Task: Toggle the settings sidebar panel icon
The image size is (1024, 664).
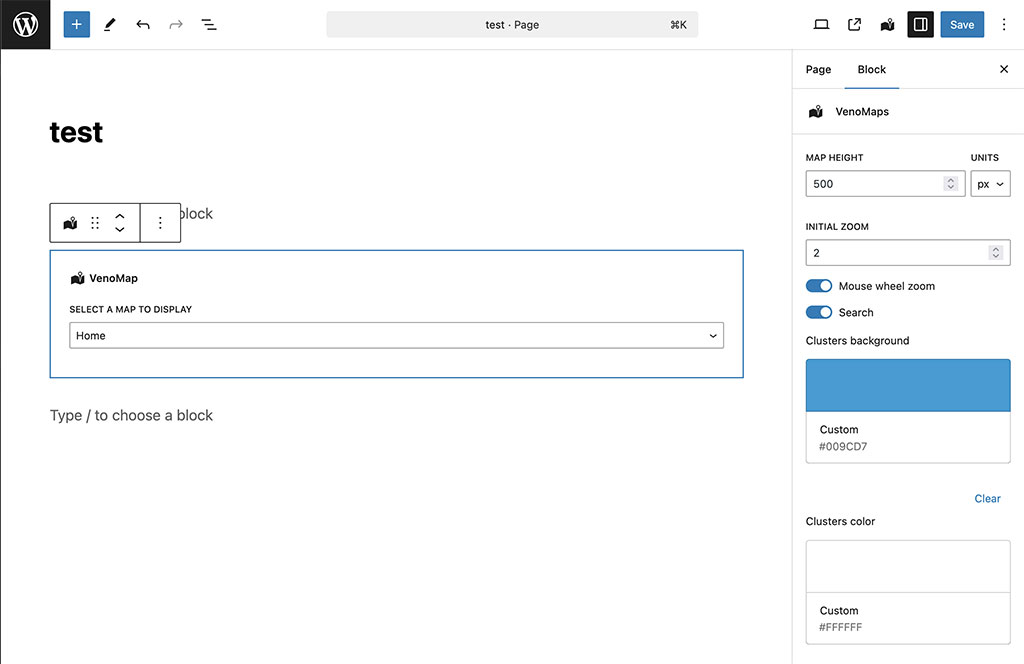Action: [x=920, y=25]
